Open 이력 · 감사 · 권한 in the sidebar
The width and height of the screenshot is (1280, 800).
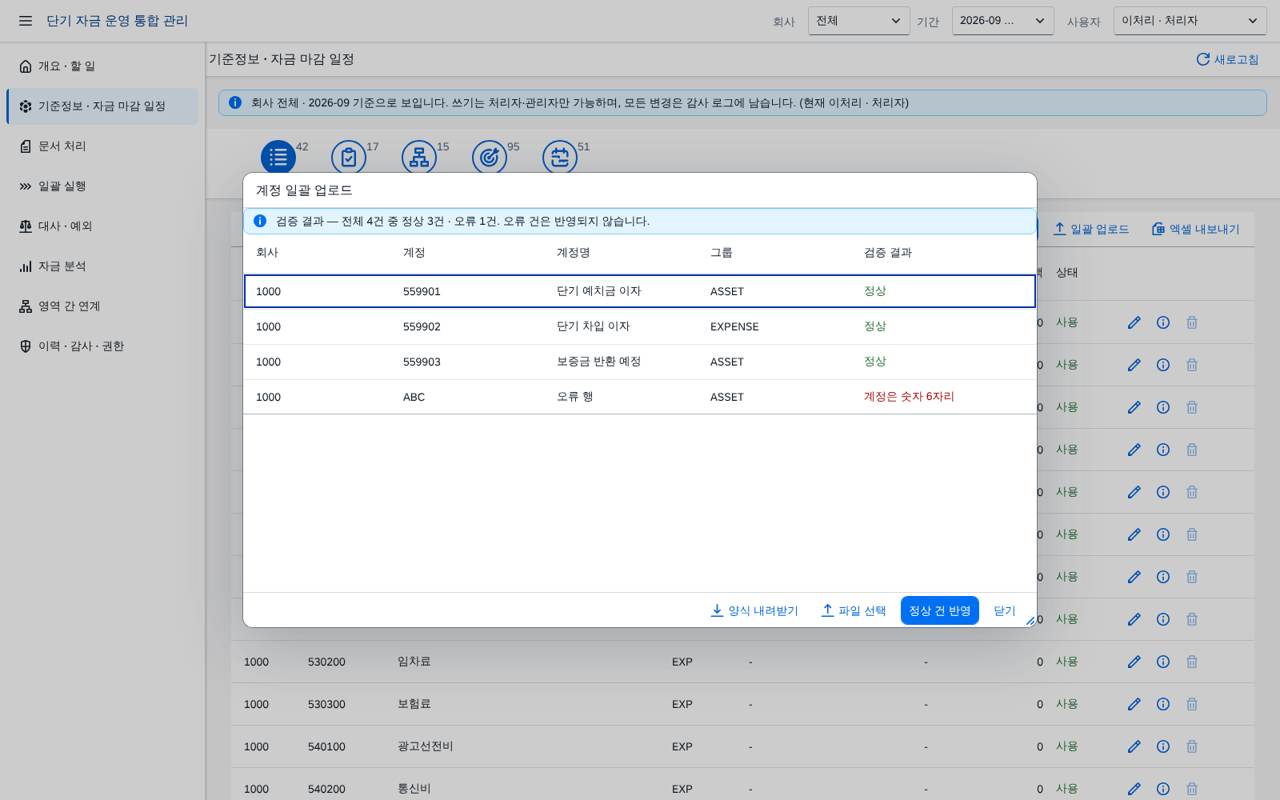[102, 346]
